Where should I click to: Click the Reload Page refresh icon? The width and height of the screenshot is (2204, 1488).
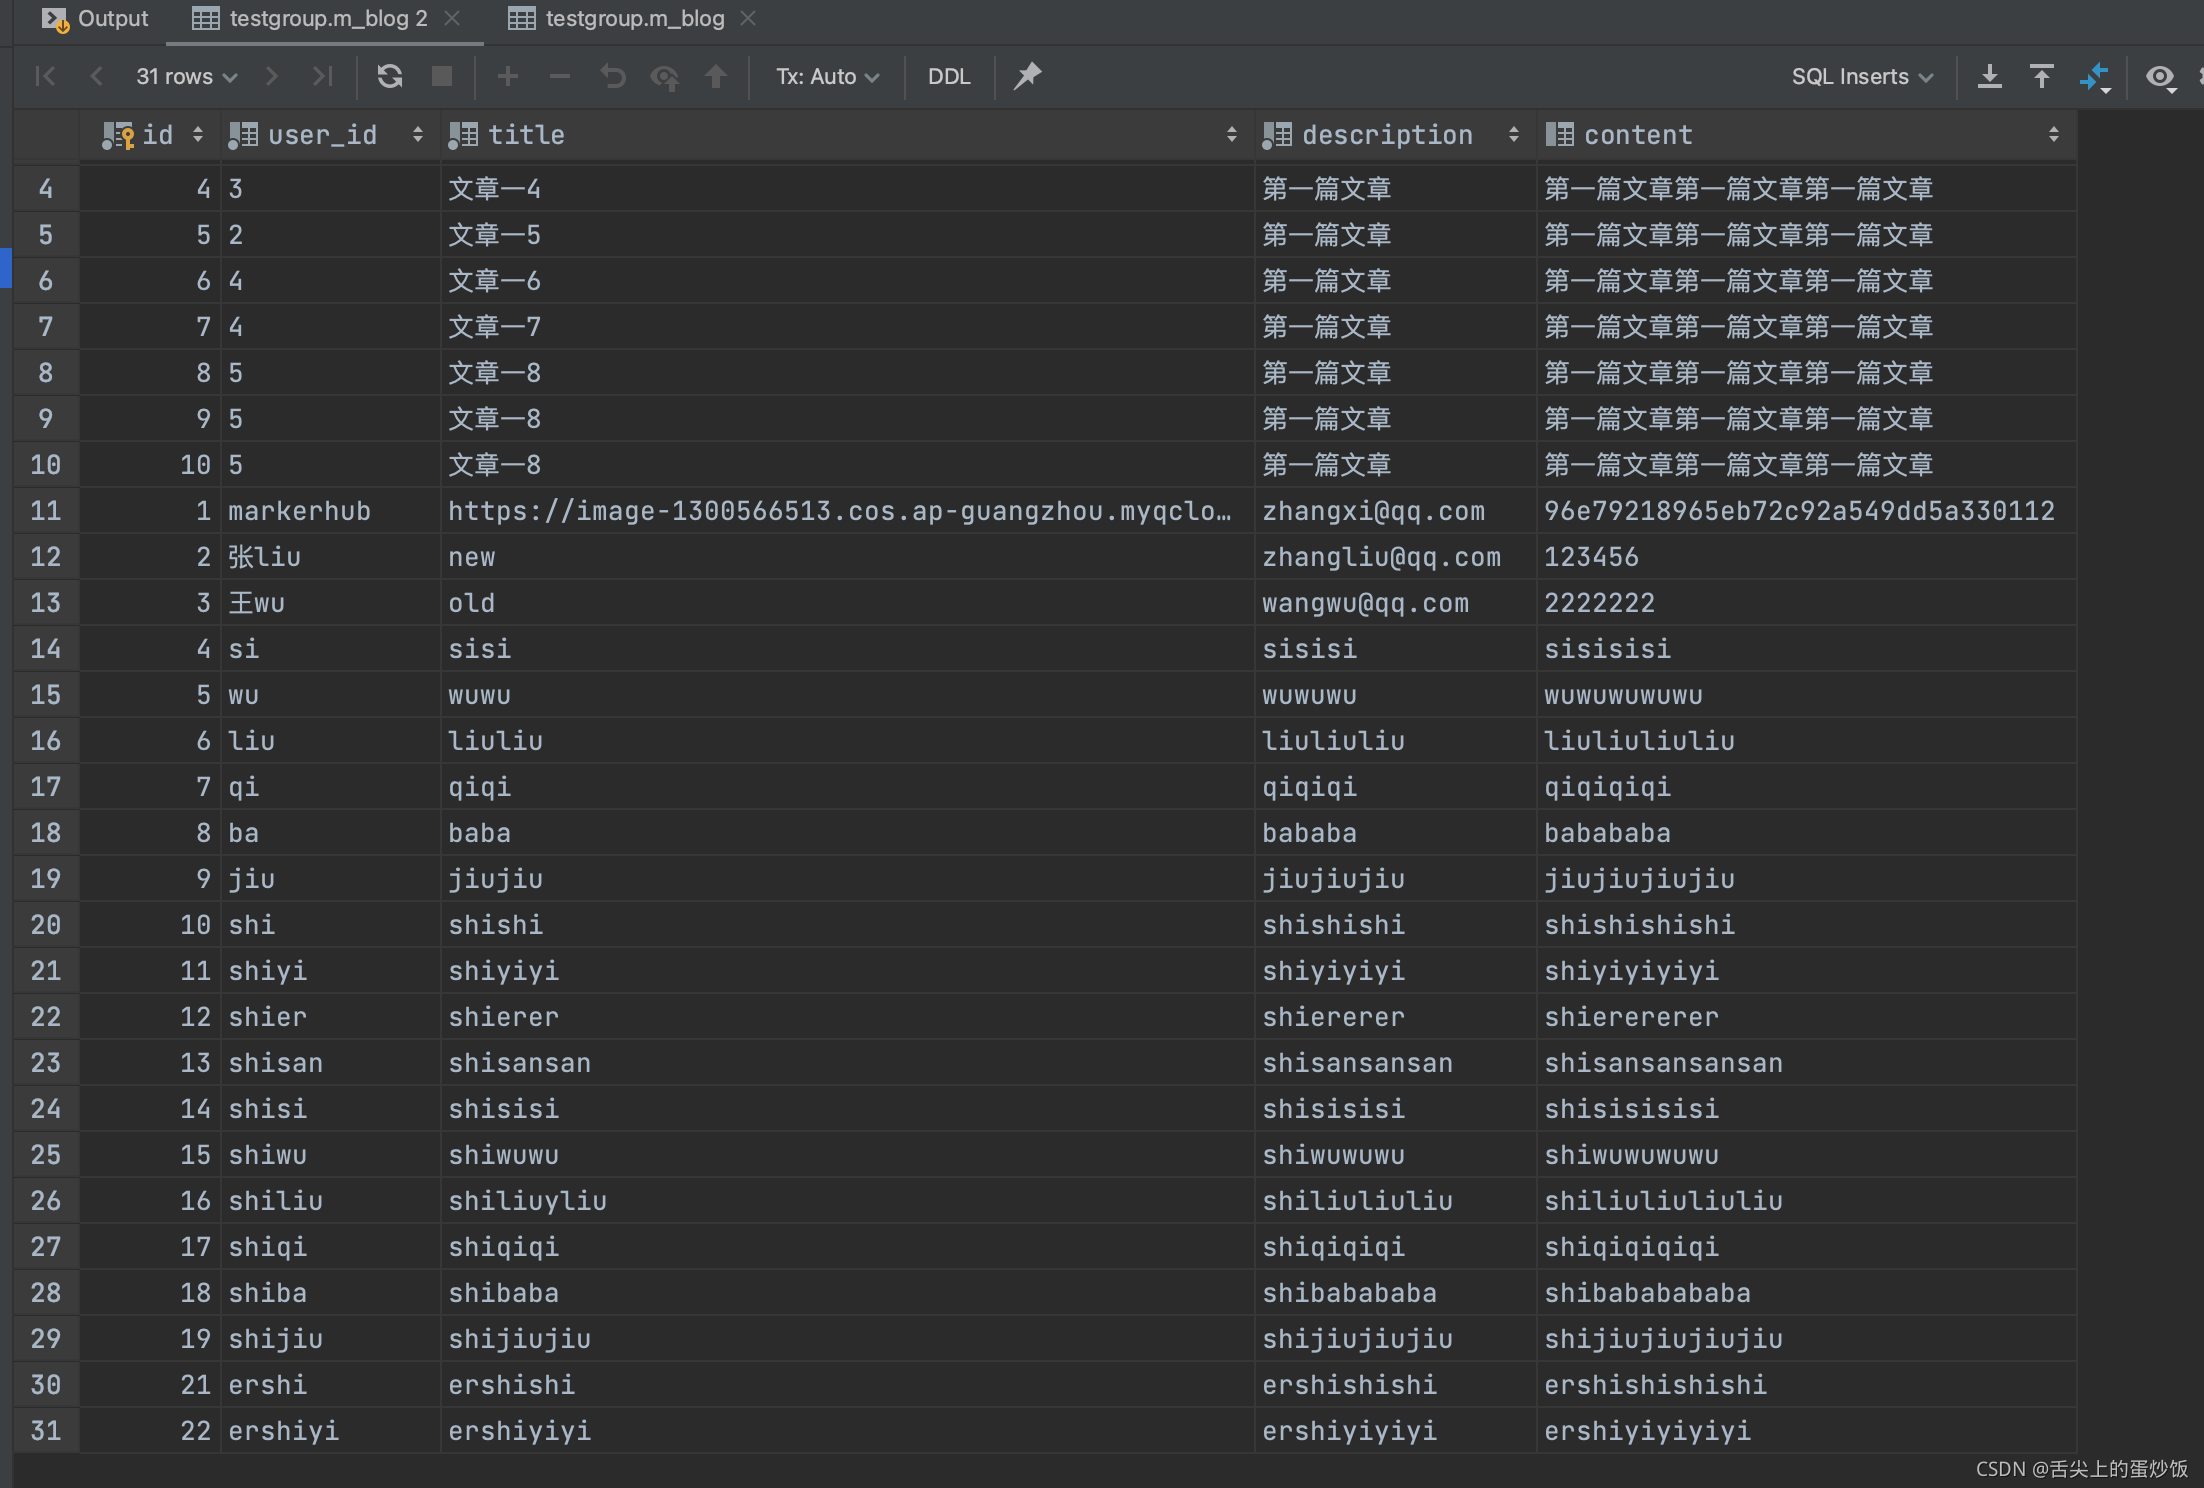click(390, 76)
